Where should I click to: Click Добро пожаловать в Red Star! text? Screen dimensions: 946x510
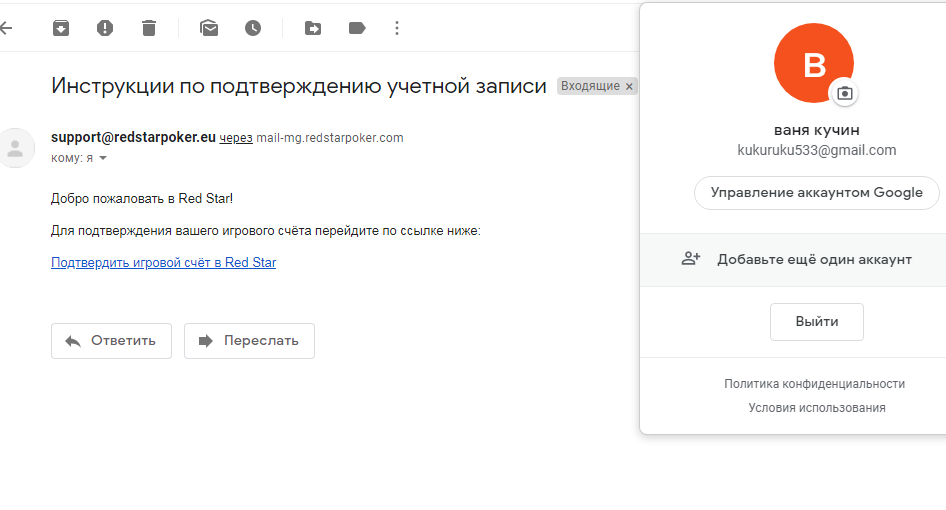[142, 199]
